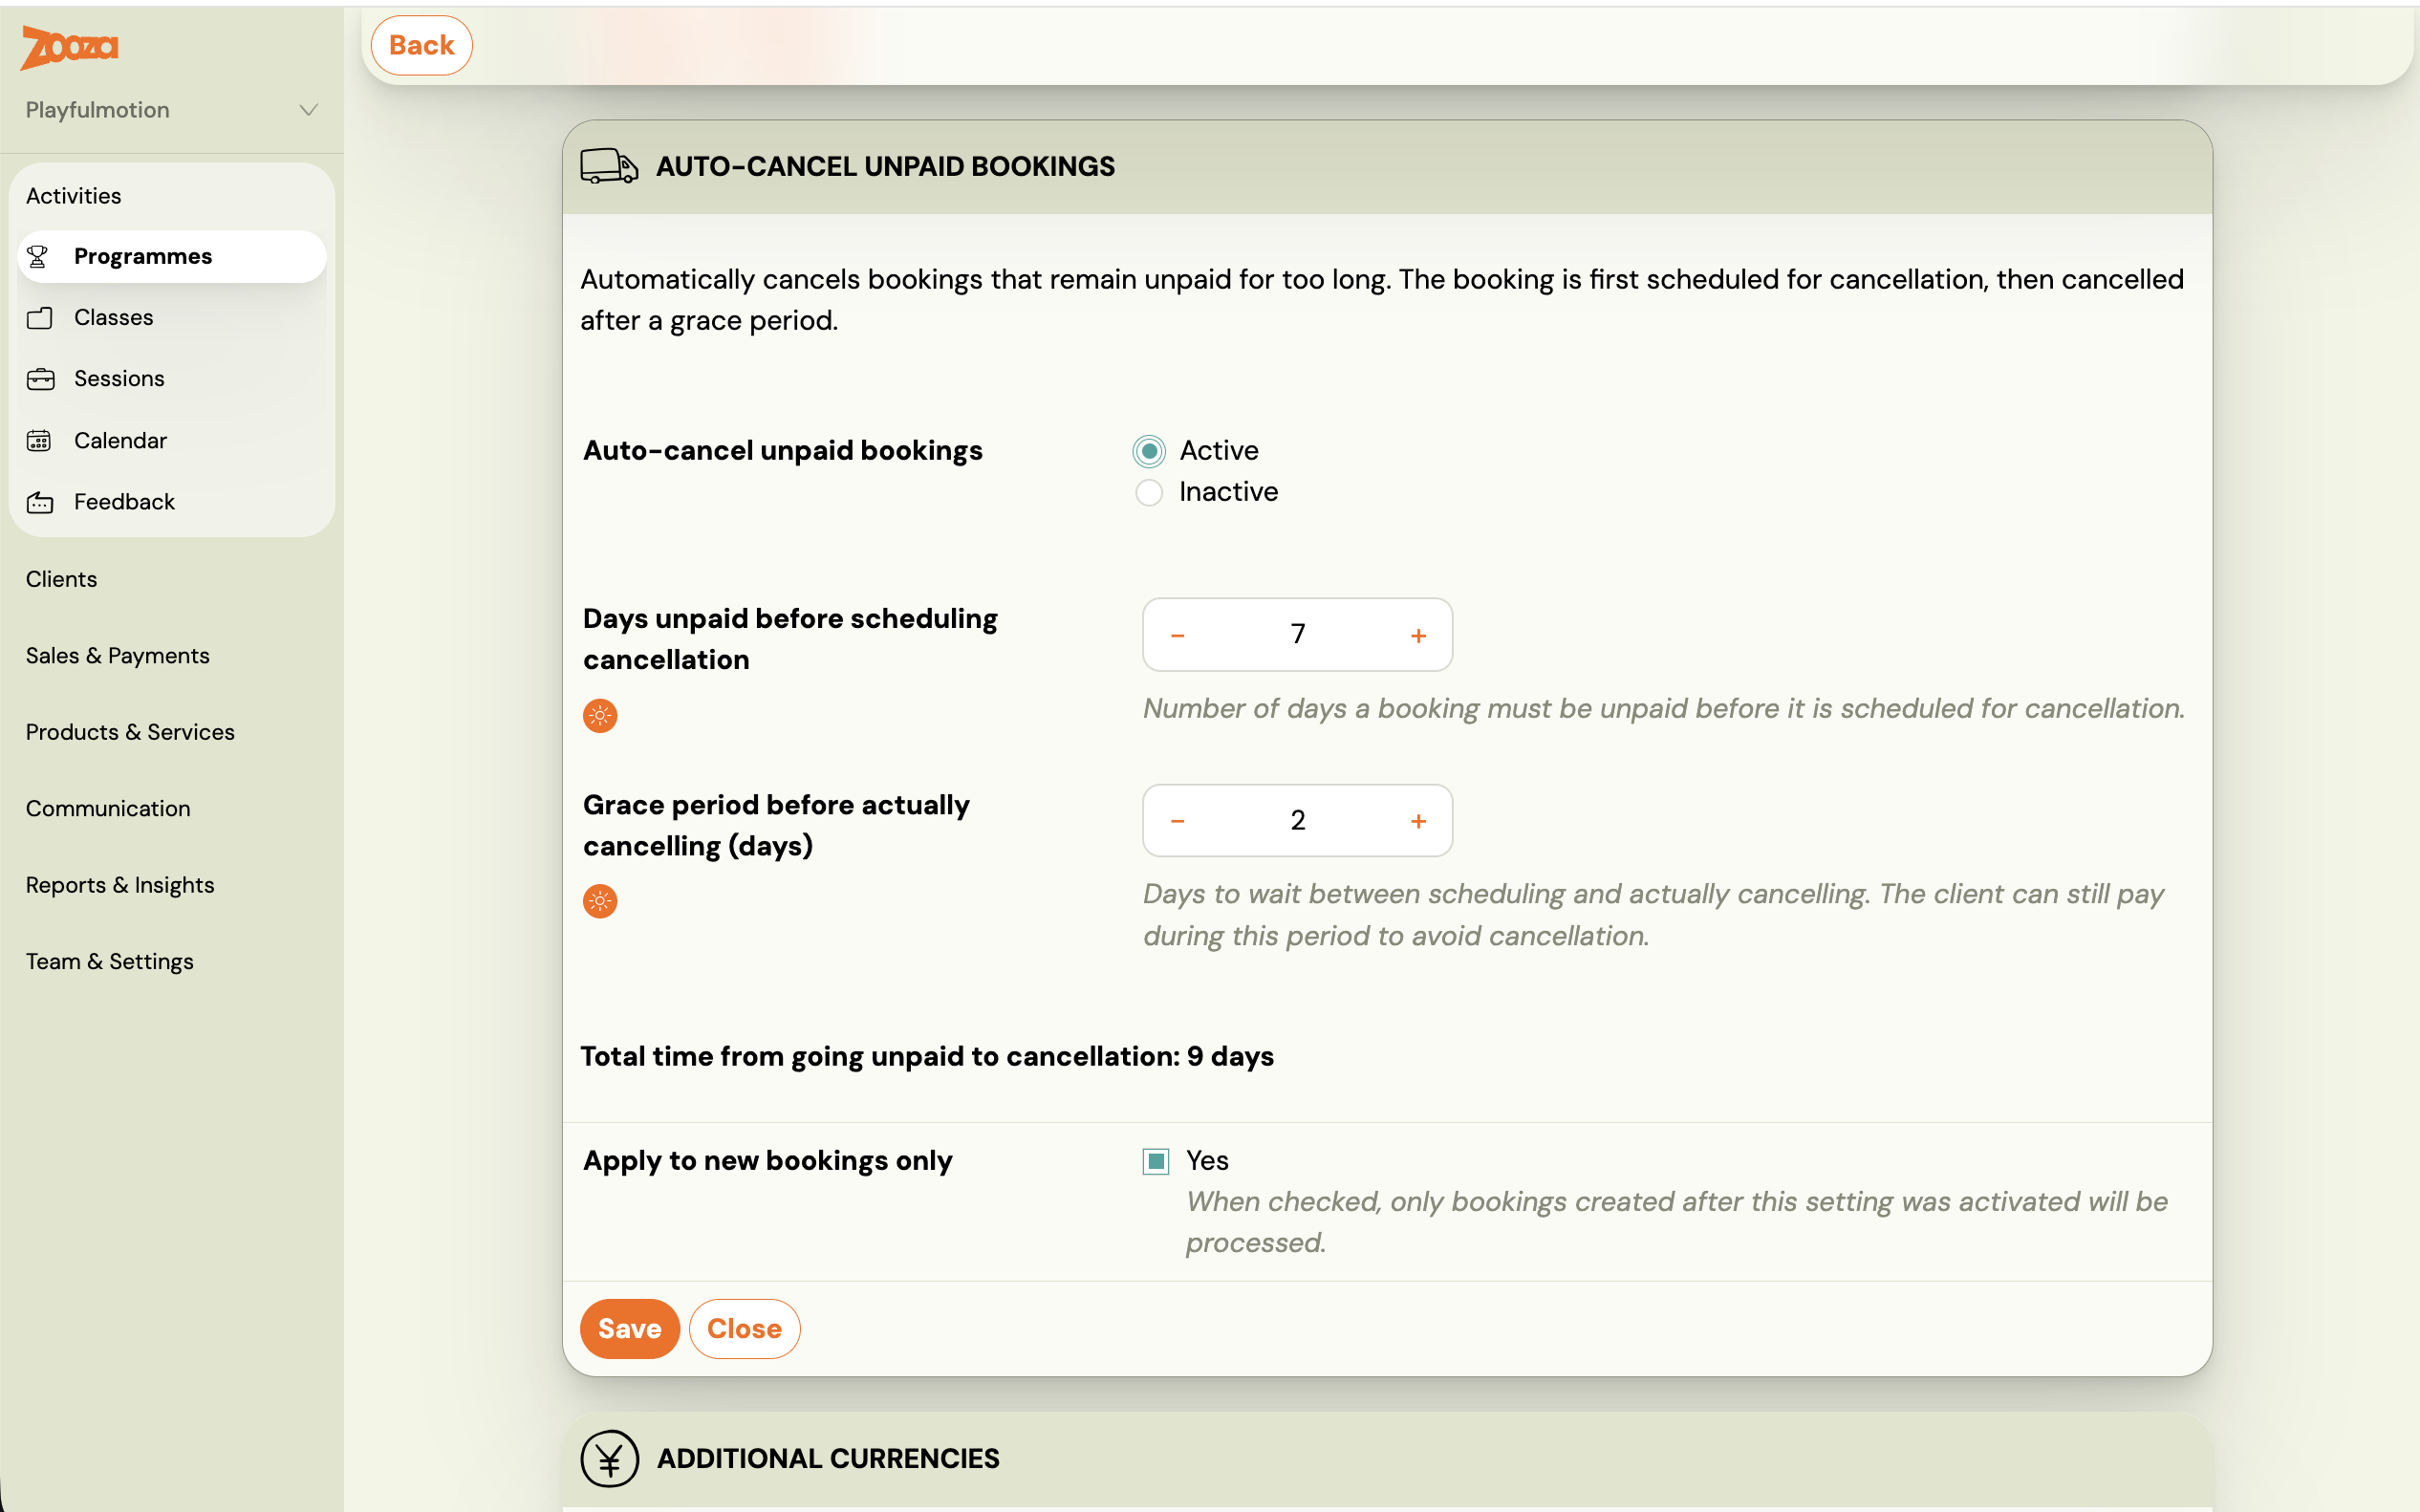Decrease days unpaid before scheduling cancellation
The width and height of the screenshot is (2420, 1512).
tap(1178, 635)
